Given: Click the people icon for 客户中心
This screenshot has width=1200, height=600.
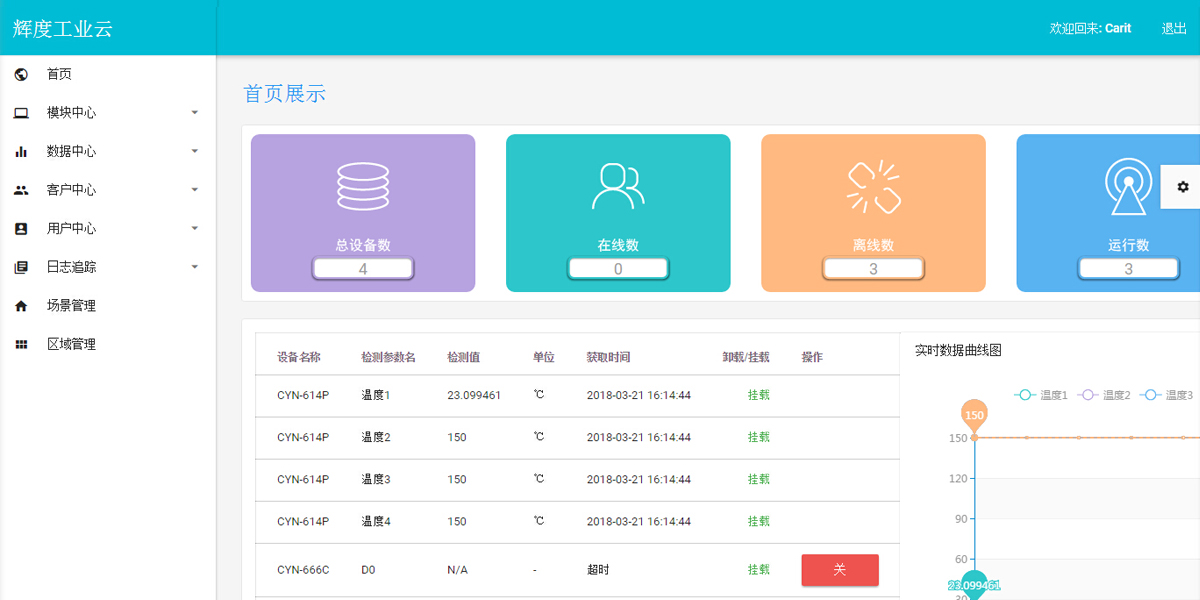Looking at the screenshot, I should (x=21, y=190).
